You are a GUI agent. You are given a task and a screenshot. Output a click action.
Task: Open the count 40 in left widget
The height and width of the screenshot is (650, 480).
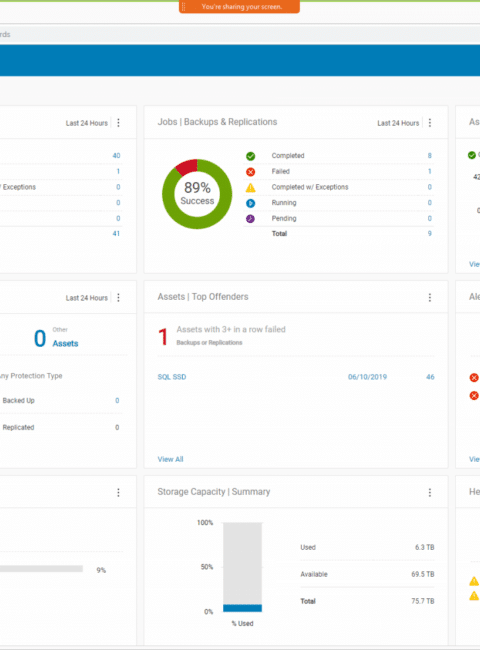[116, 156]
